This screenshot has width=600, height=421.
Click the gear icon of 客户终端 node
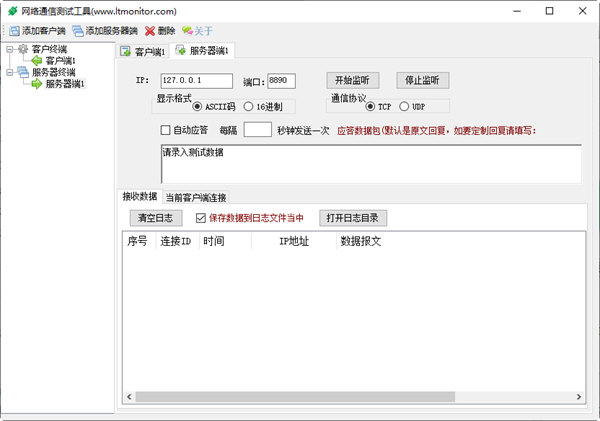coord(23,49)
